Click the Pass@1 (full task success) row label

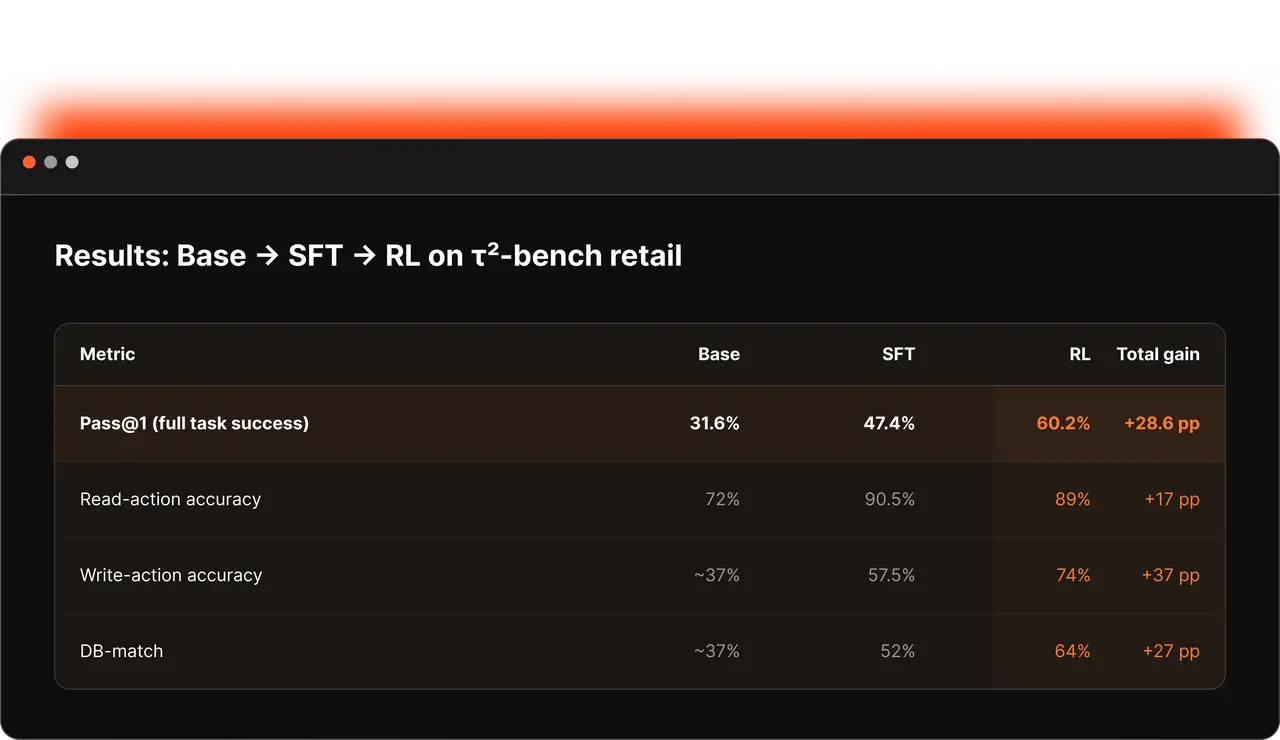[194, 423]
